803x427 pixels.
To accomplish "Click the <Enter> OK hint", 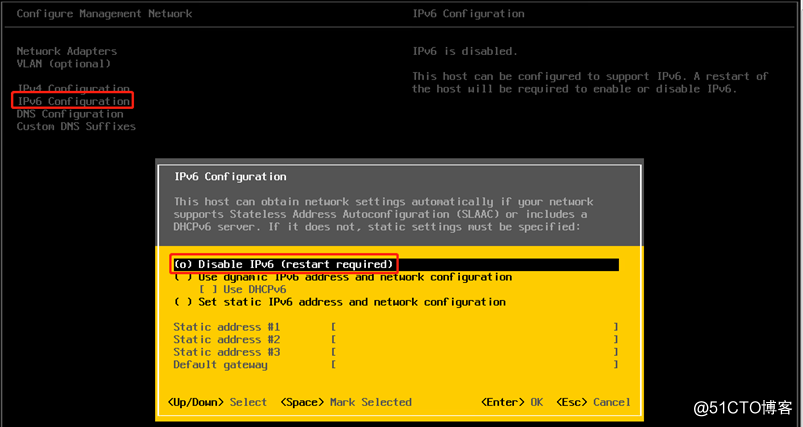I will pyautogui.click(x=512, y=402).
